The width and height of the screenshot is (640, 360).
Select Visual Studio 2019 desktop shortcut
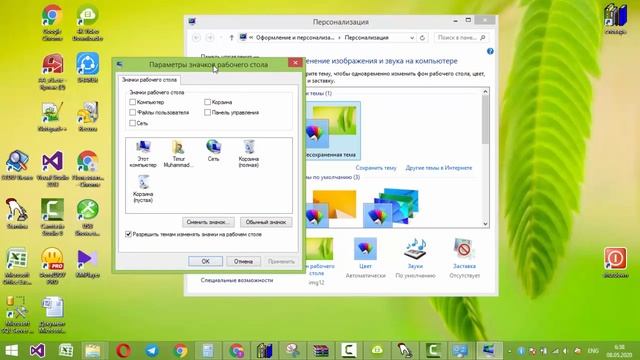[x=52, y=168]
